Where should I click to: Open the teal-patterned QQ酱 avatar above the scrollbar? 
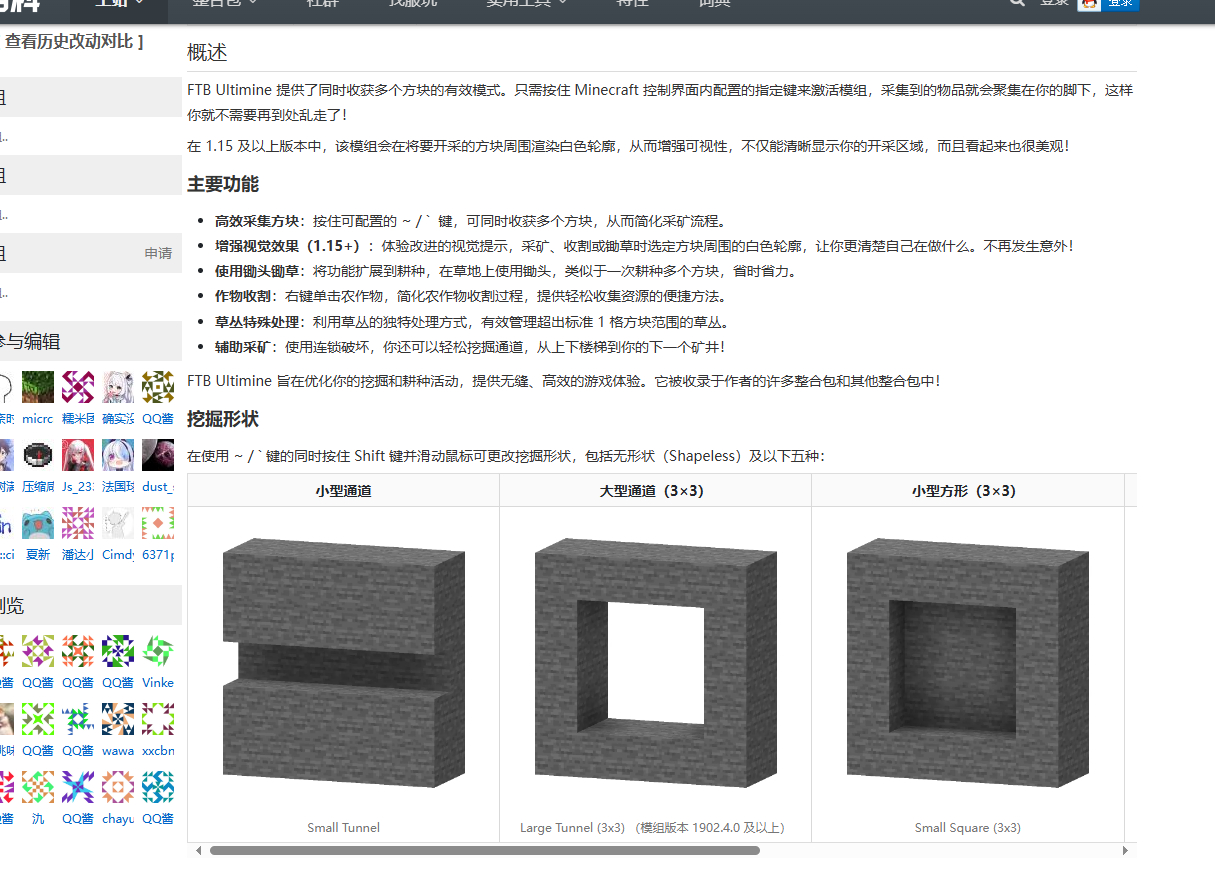click(x=158, y=787)
